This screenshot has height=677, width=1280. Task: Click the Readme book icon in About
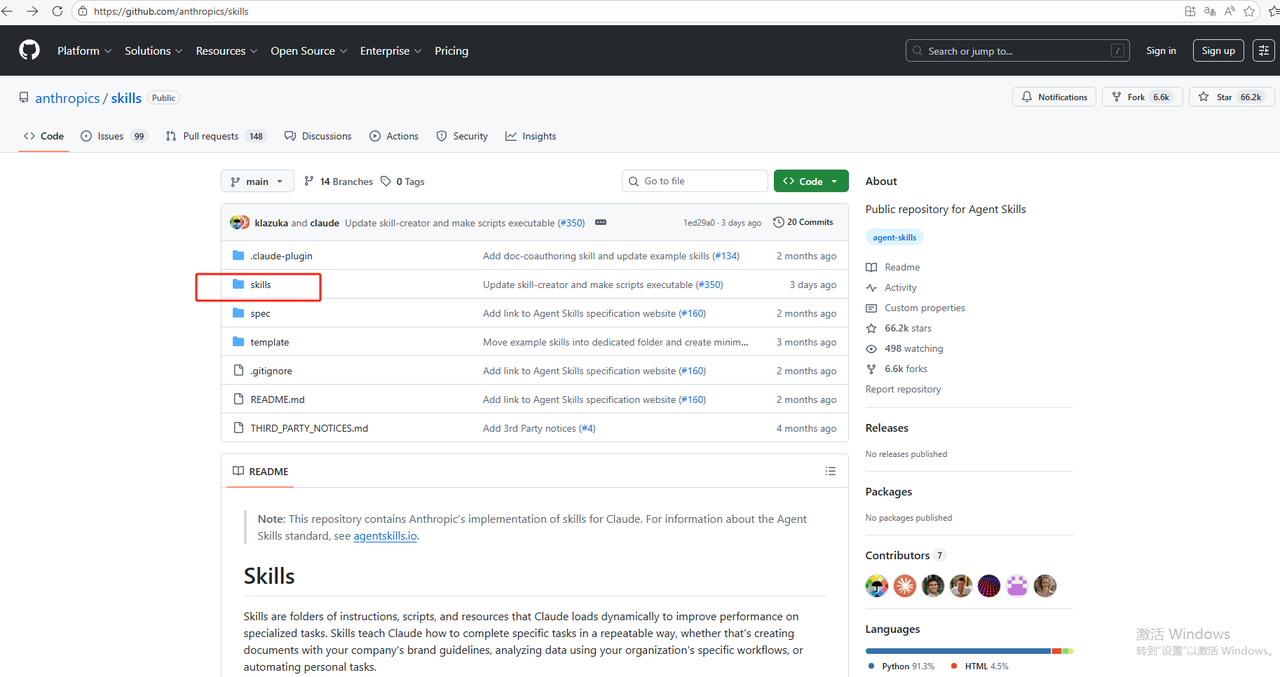[x=872, y=267]
